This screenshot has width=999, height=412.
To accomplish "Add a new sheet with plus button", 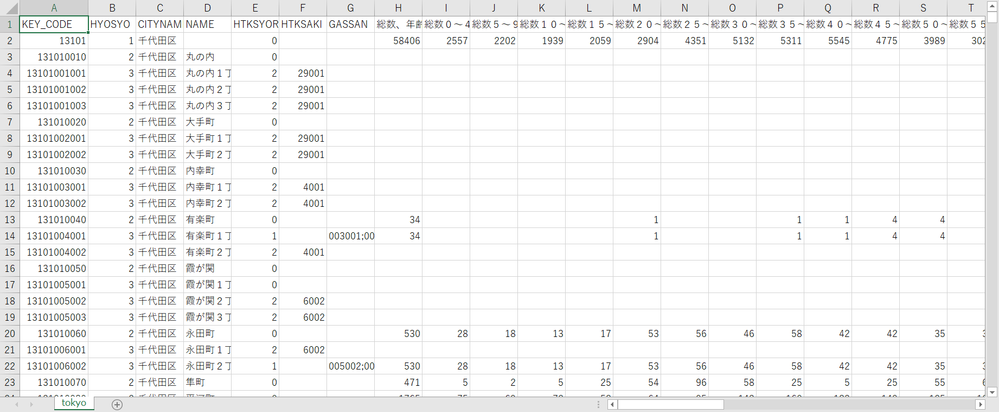I will click(x=117, y=404).
